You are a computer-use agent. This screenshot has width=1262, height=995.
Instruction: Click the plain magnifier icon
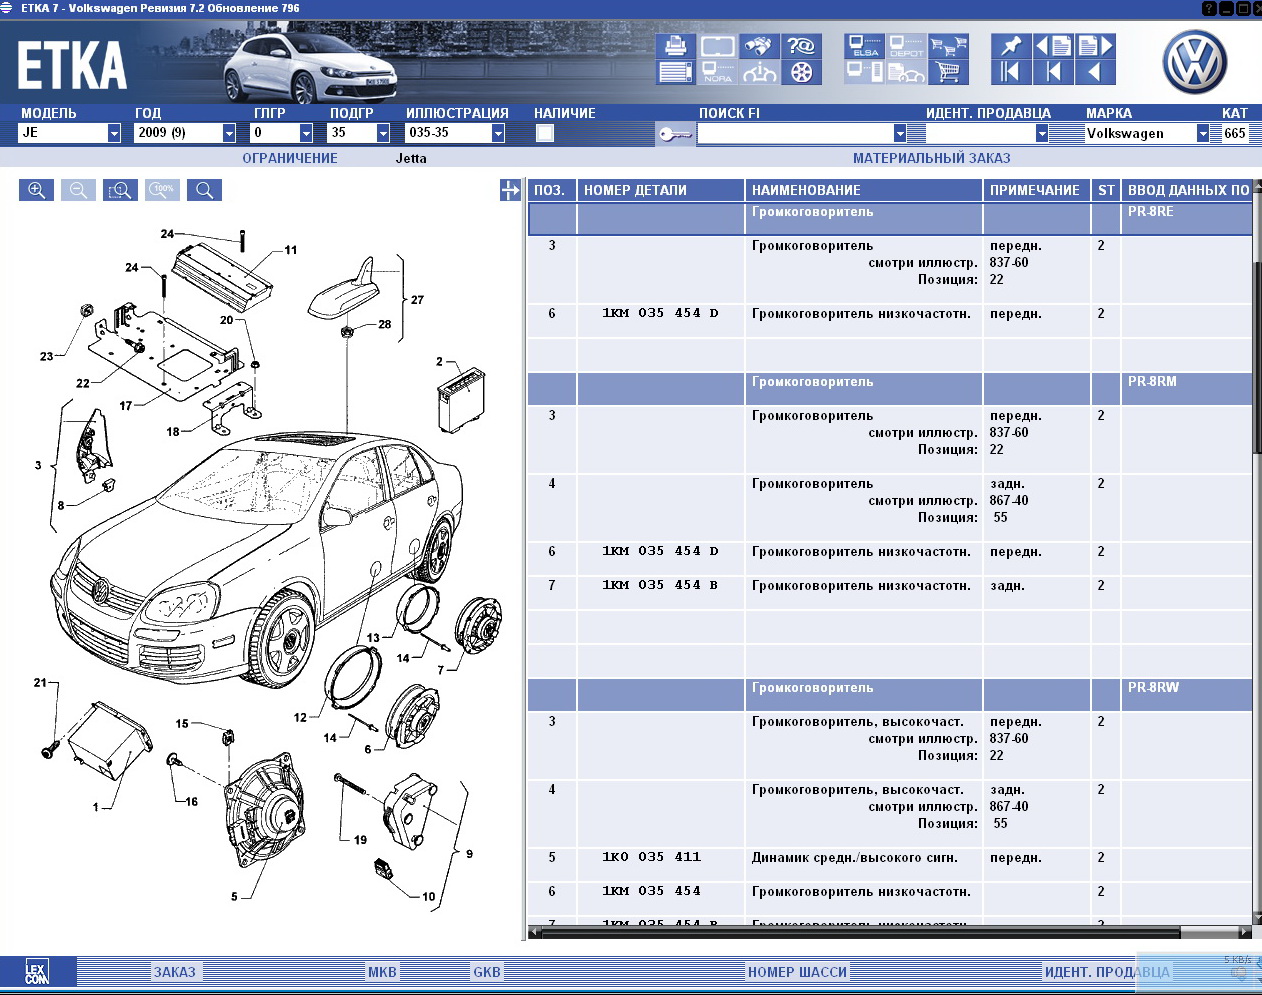click(204, 190)
